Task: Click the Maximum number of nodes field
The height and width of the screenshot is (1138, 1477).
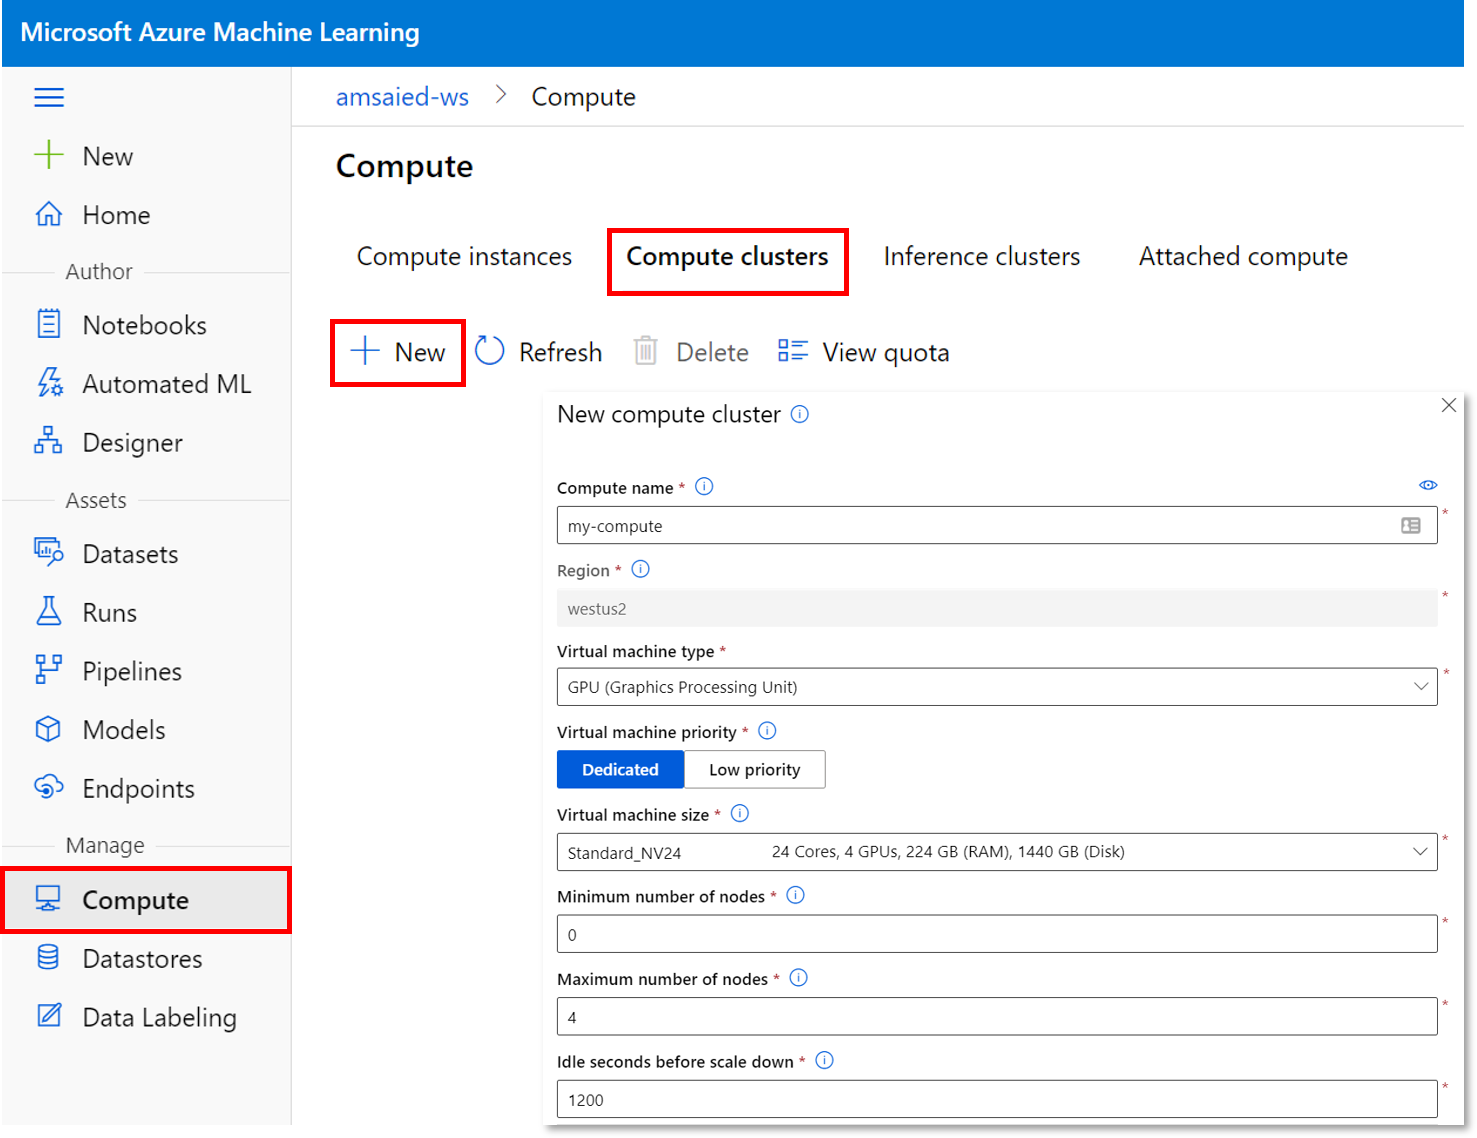Action: pos(997,1016)
